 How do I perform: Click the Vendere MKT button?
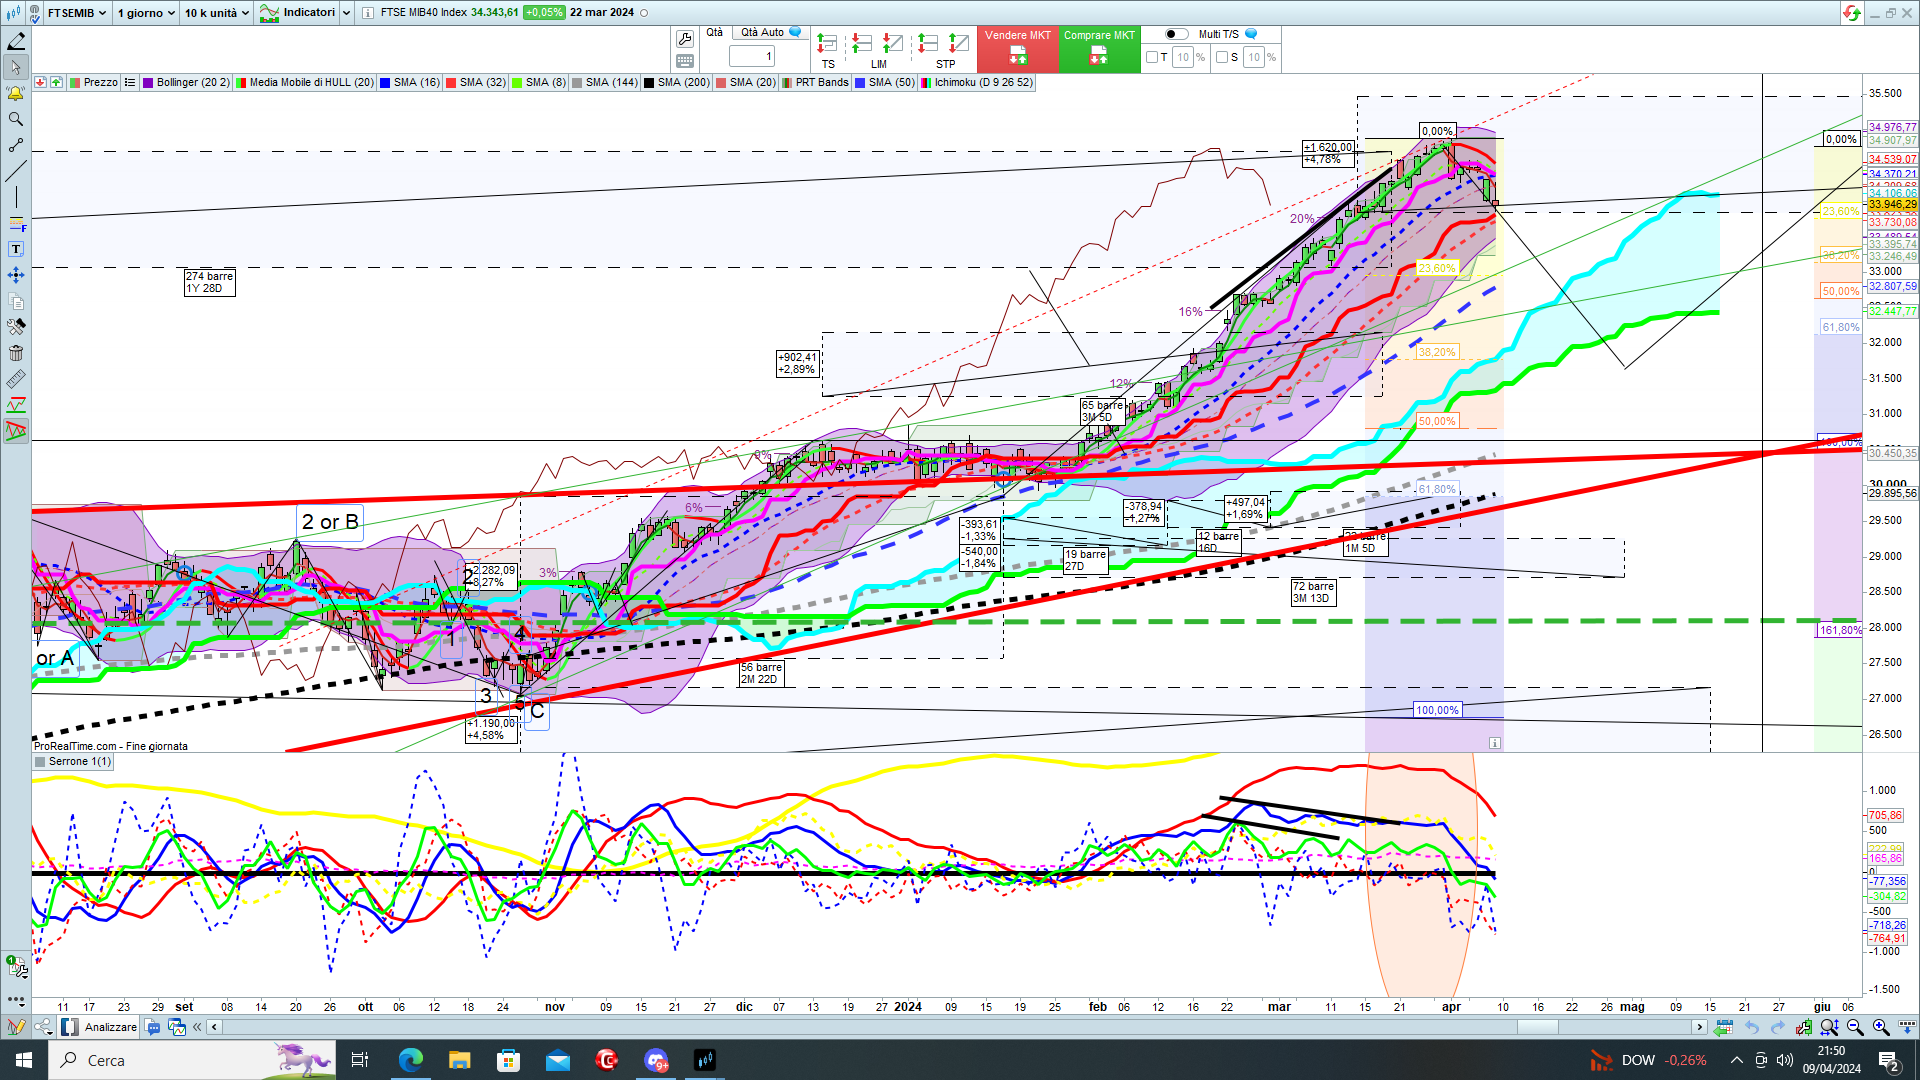(x=1018, y=49)
